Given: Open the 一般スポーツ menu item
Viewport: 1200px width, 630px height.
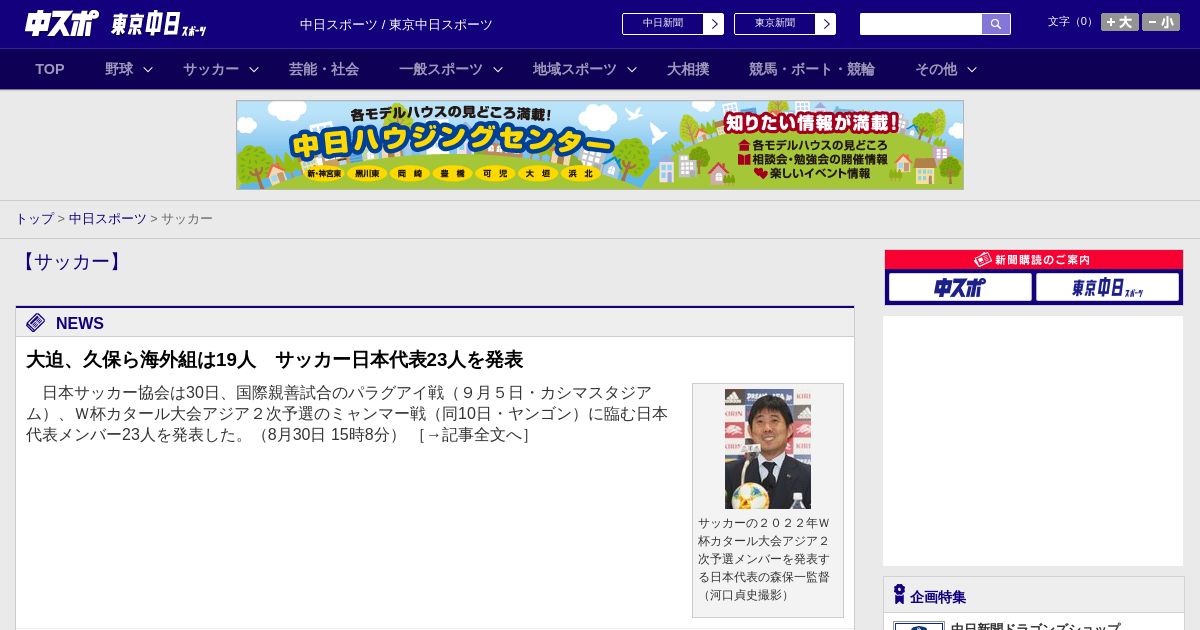Looking at the screenshot, I should [x=441, y=69].
